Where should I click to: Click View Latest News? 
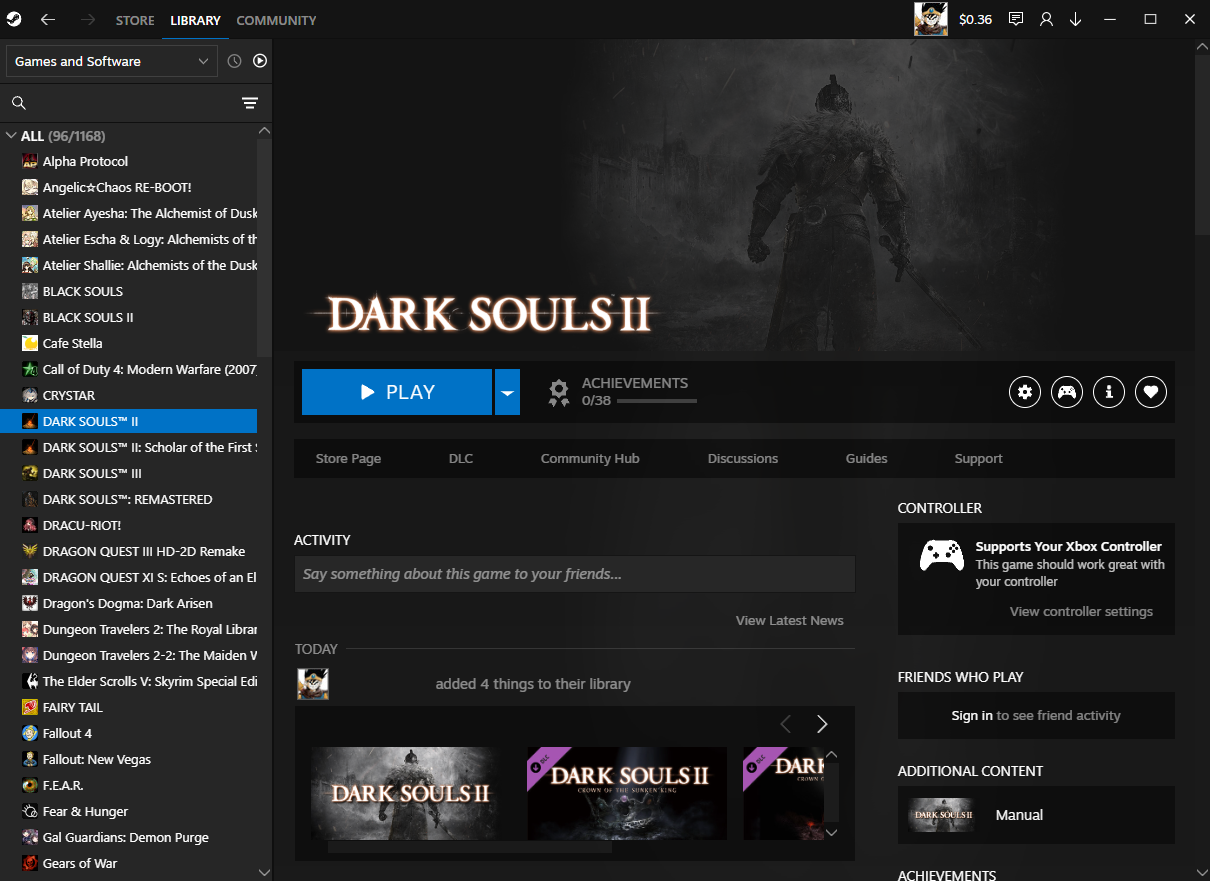tap(790, 620)
